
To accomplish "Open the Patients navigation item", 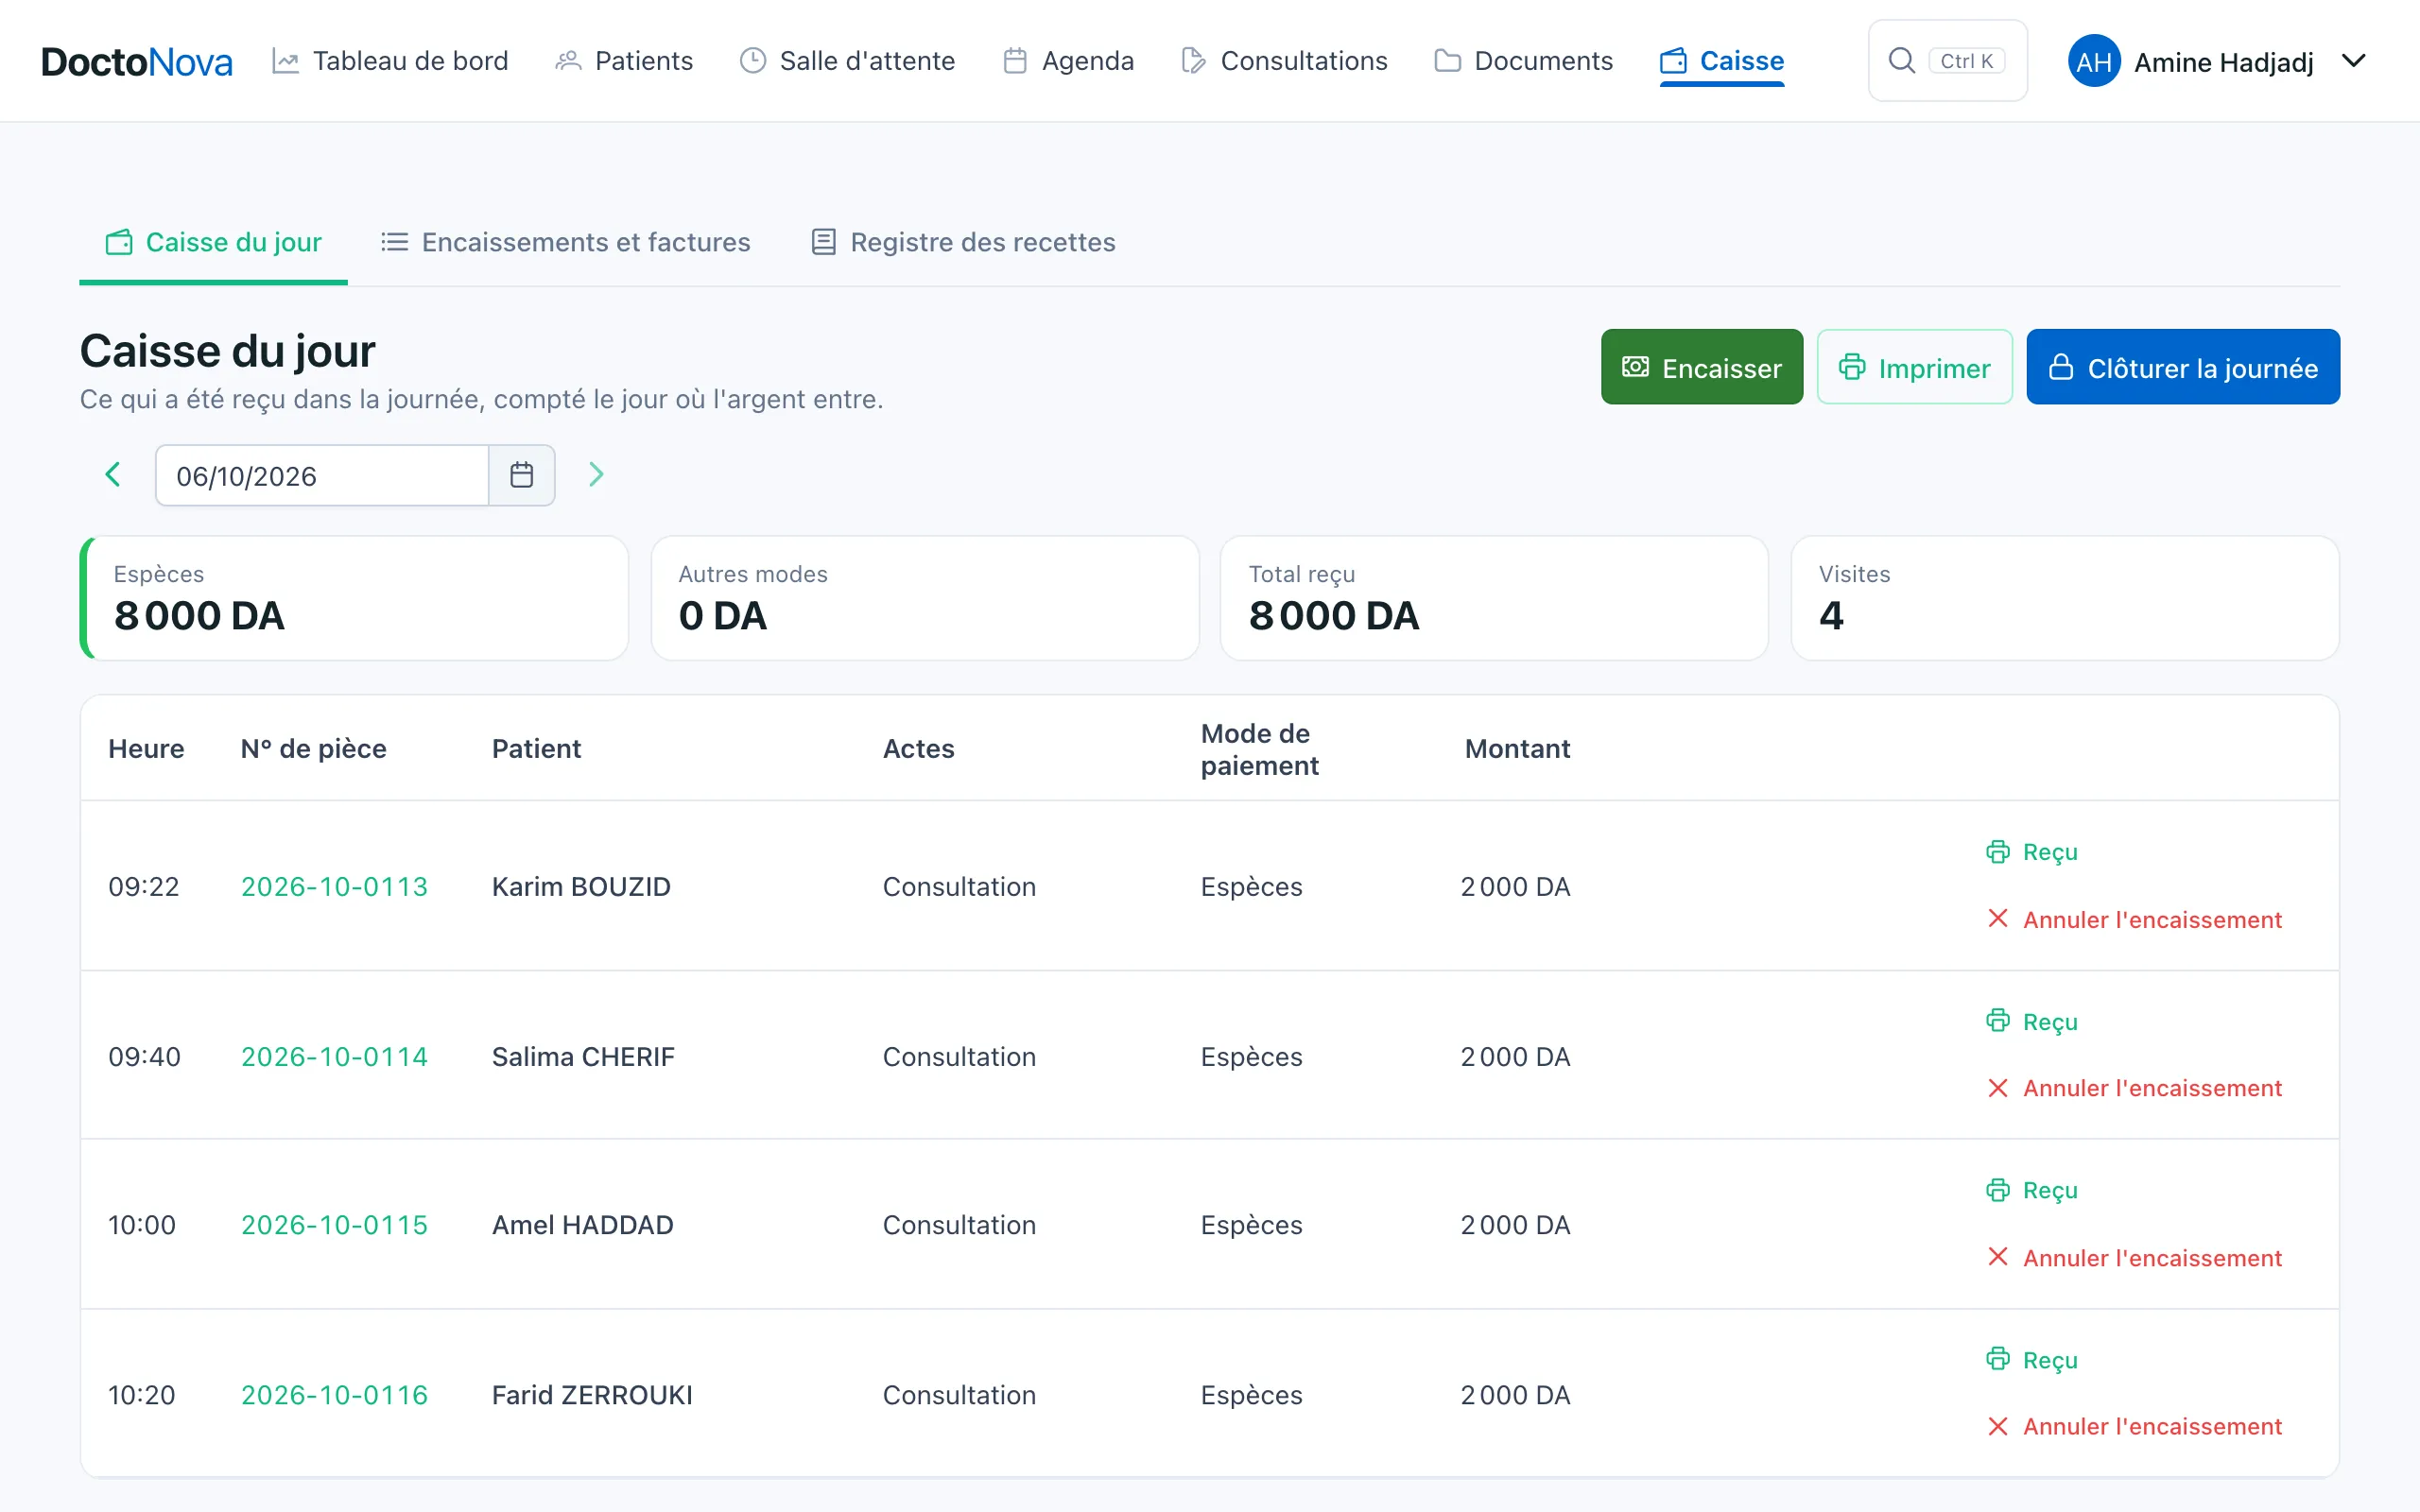I will tap(623, 61).
